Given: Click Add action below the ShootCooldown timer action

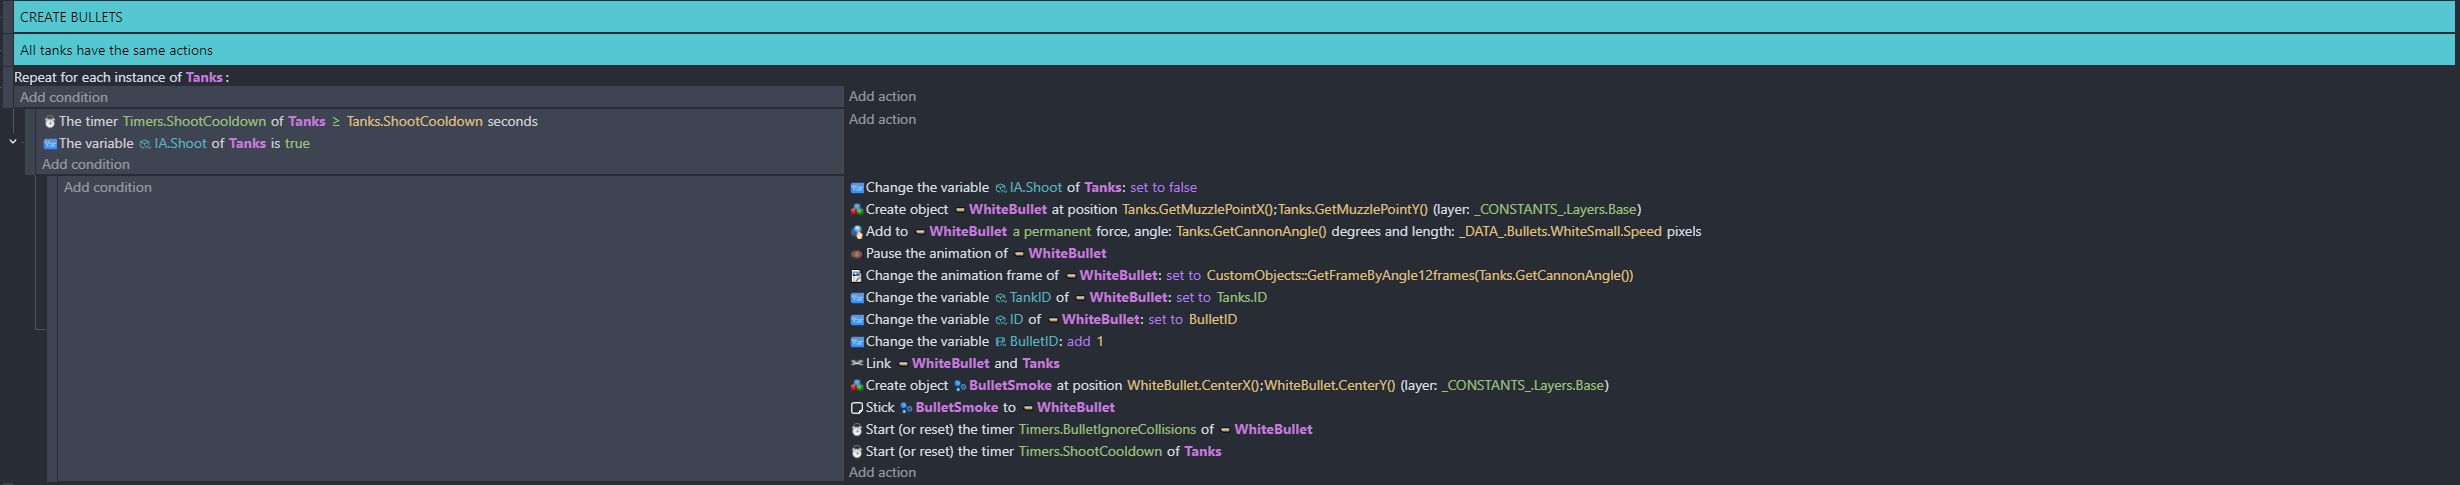Looking at the screenshot, I should point(882,473).
